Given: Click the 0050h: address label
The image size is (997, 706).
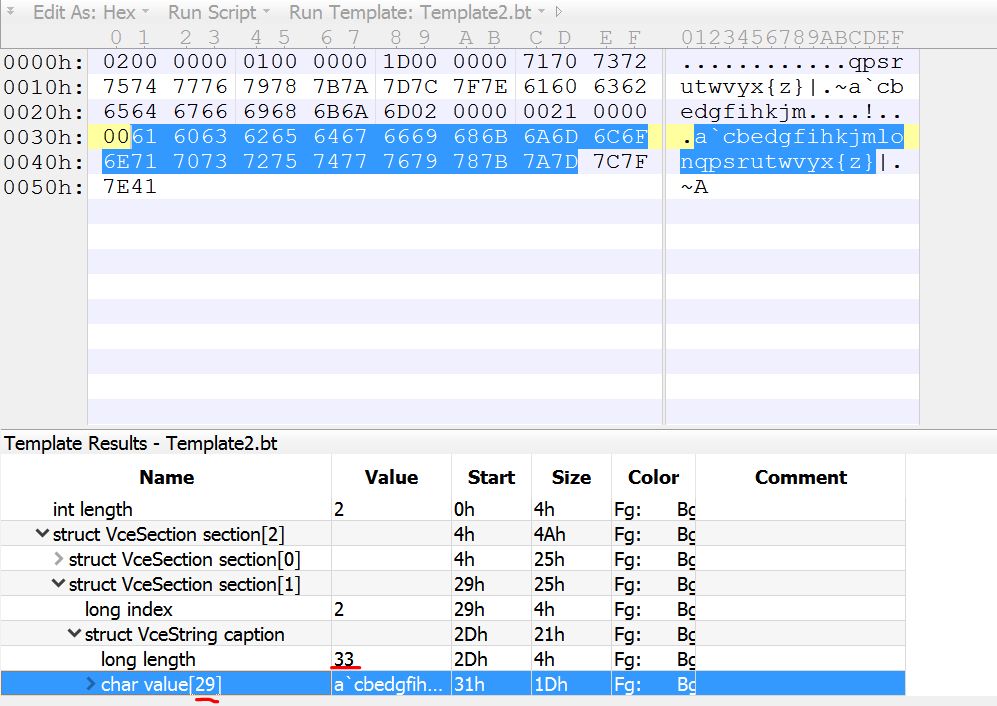Looking at the screenshot, I should [43, 187].
